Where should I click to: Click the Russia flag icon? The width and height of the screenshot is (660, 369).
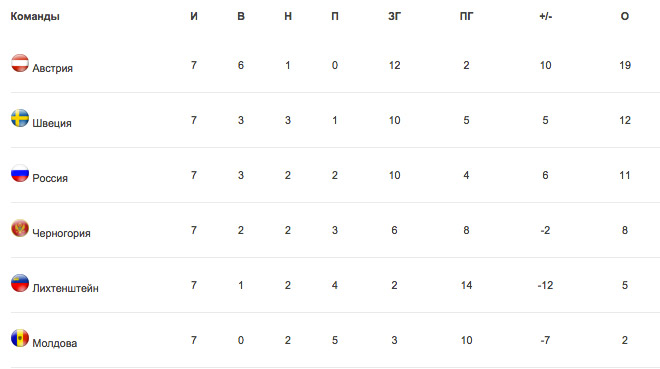tap(20, 173)
